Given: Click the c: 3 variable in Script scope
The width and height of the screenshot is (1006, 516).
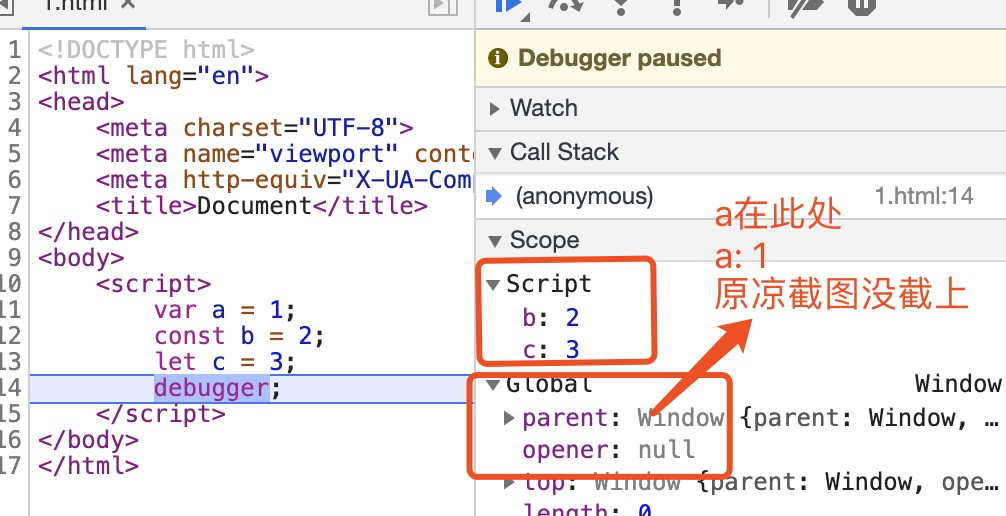Looking at the screenshot, I should click(551, 350).
